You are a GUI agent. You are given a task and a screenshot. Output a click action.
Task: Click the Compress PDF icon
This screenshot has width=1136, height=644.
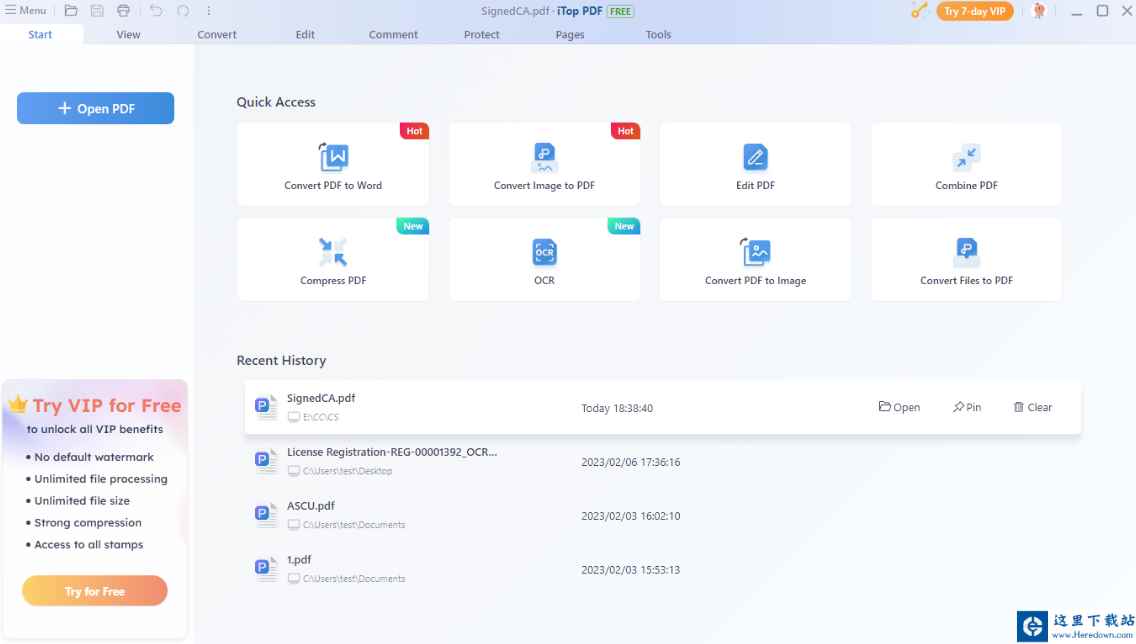[333, 252]
